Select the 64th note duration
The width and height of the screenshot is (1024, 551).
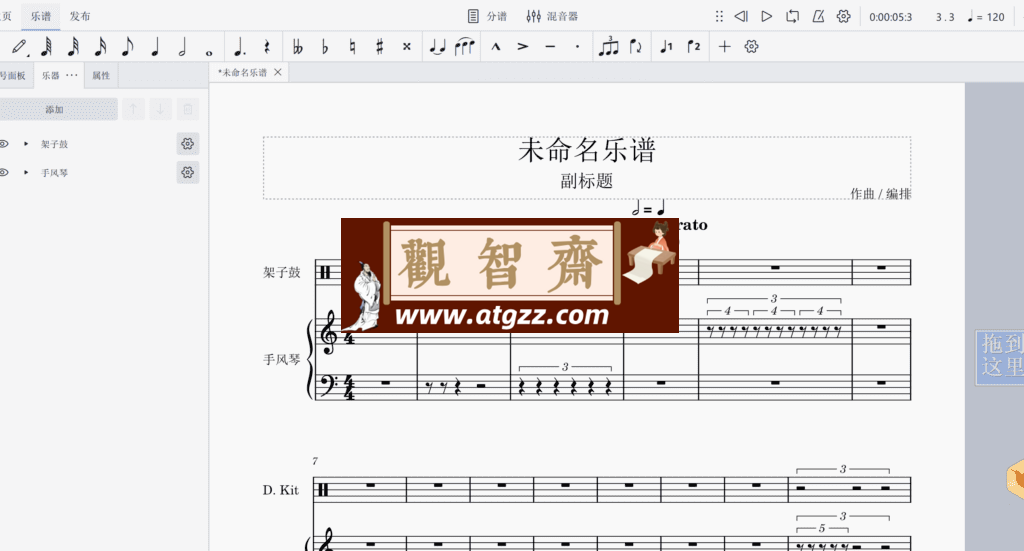(46, 47)
